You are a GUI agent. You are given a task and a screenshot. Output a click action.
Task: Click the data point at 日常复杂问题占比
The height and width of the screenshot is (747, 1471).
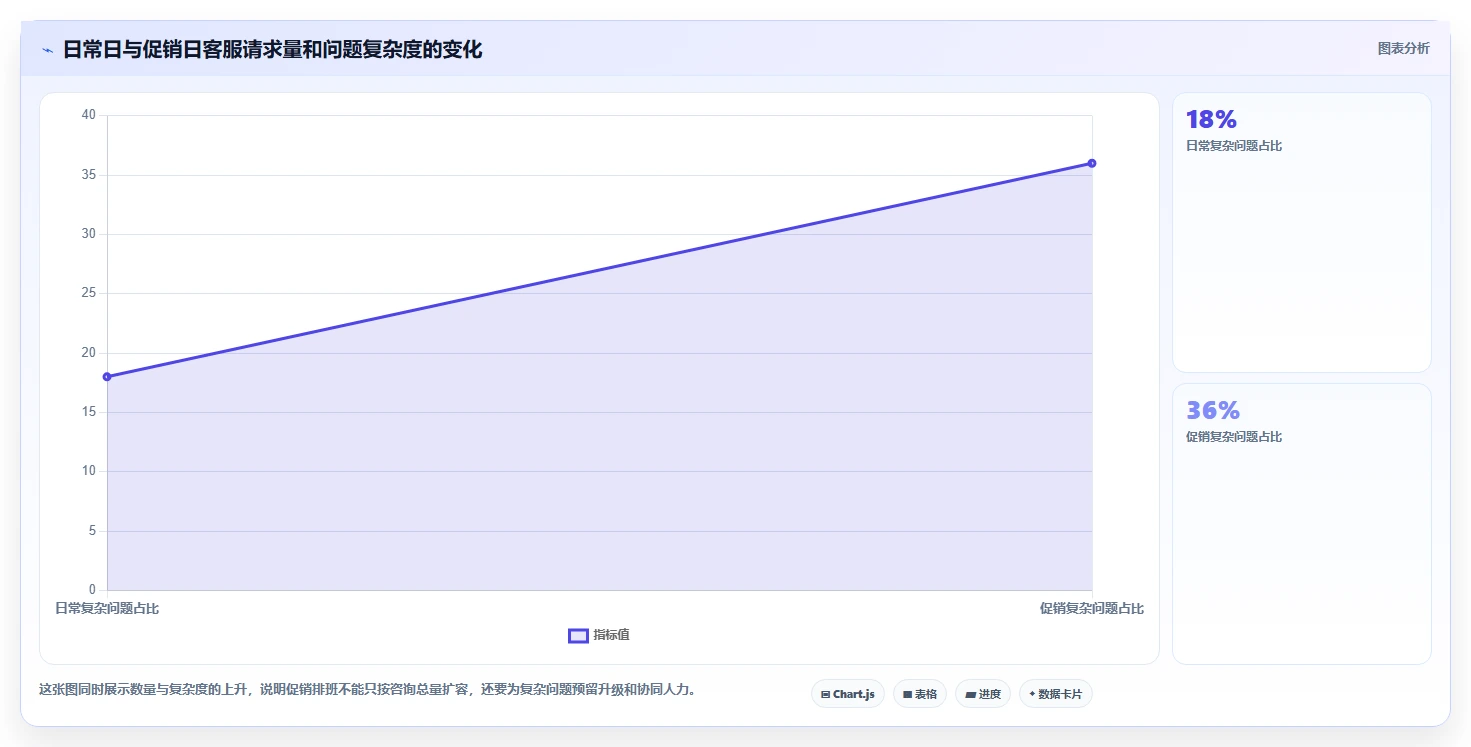(107, 377)
